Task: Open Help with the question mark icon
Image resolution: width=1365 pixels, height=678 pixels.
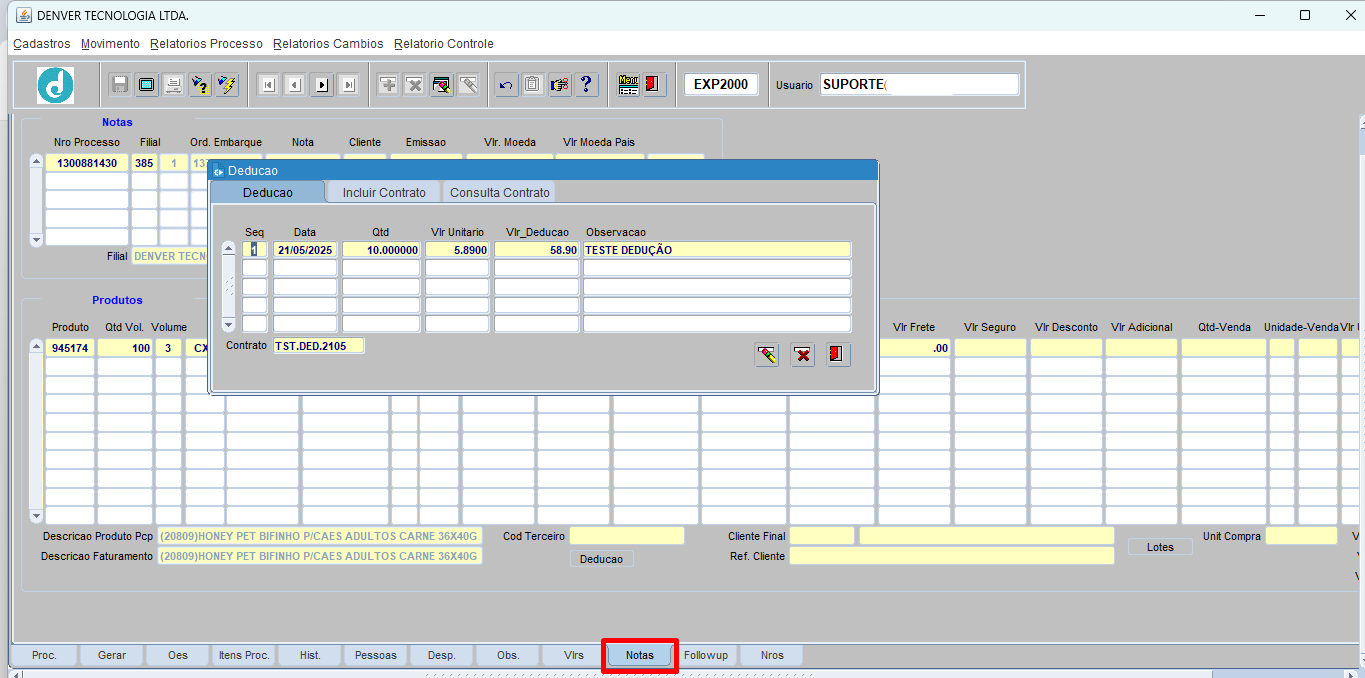Action: pos(587,85)
